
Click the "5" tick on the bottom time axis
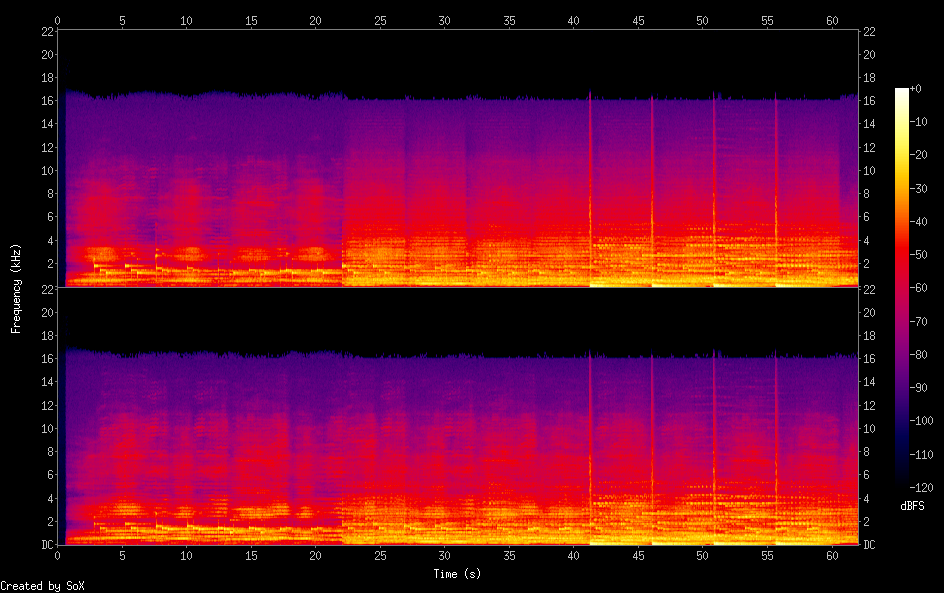[x=122, y=556]
